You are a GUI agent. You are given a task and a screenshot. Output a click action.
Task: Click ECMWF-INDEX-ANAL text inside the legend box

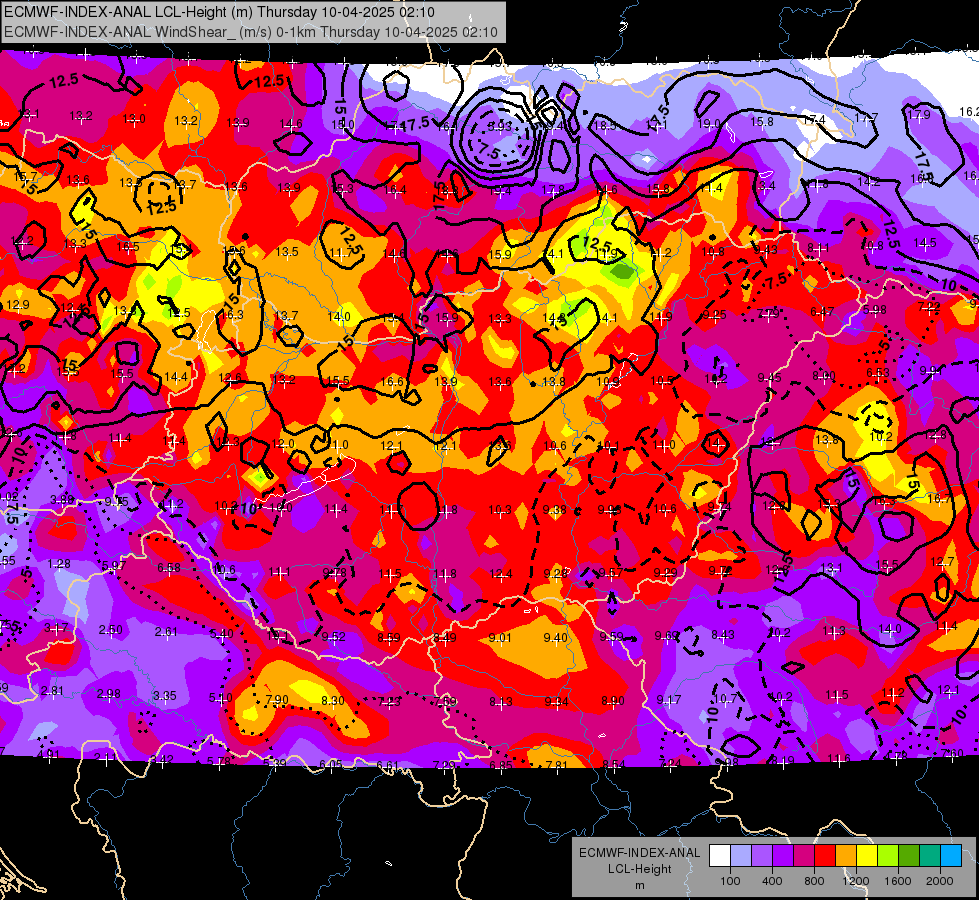639,853
